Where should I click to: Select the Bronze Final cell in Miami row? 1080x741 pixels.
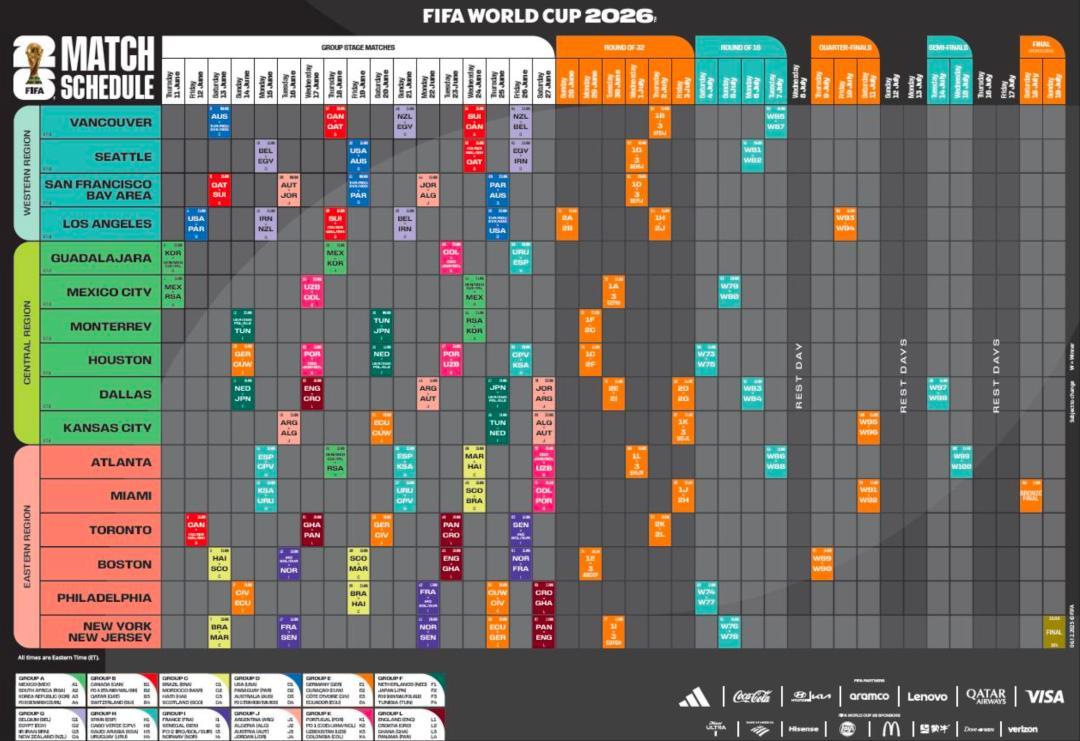(1030, 495)
